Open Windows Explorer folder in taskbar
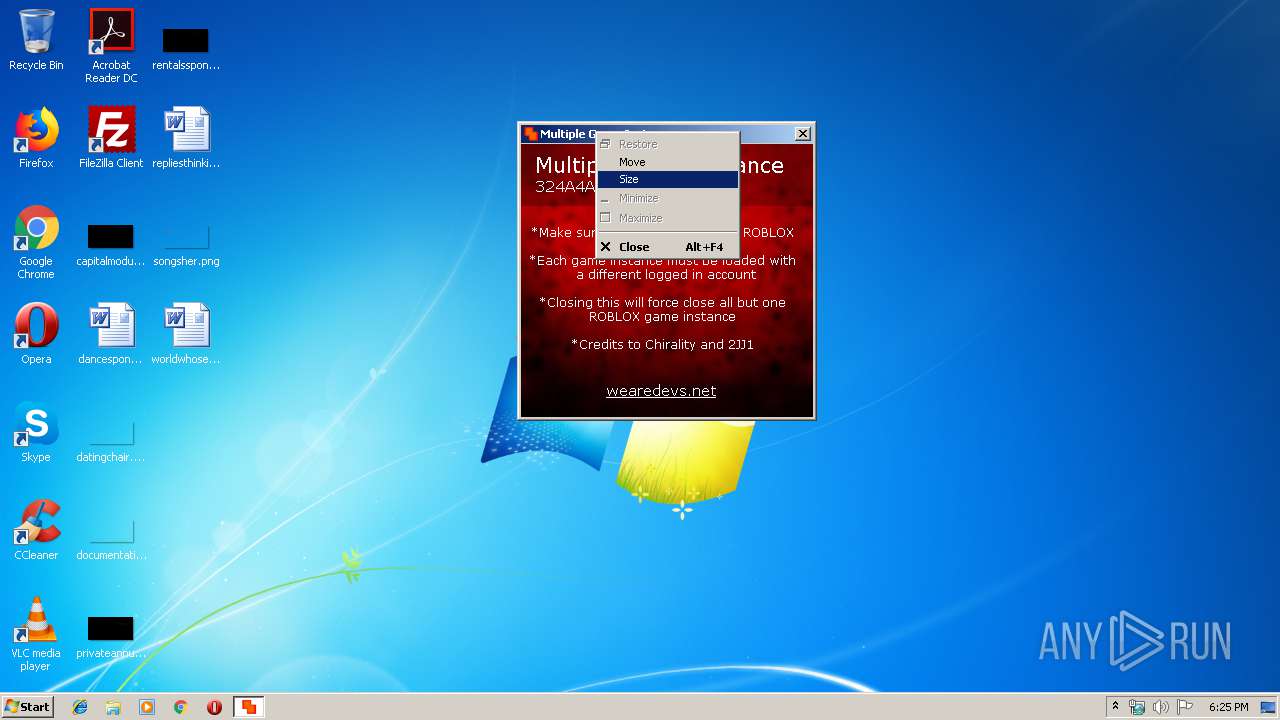 click(x=113, y=707)
